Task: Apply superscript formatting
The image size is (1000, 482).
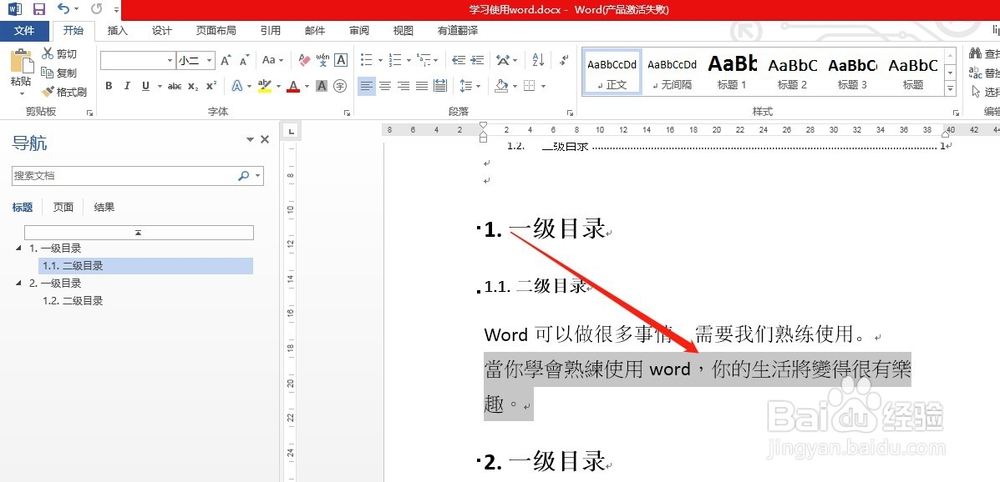Action: point(211,85)
